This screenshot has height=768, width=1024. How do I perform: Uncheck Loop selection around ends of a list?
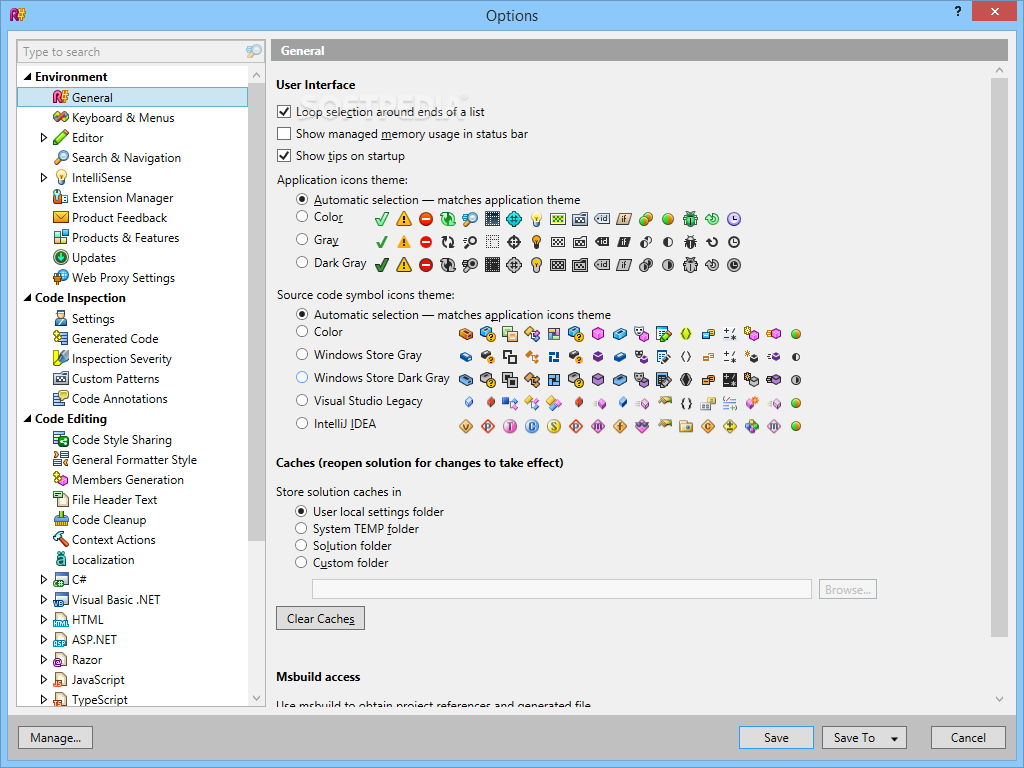pyautogui.click(x=284, y=112)
